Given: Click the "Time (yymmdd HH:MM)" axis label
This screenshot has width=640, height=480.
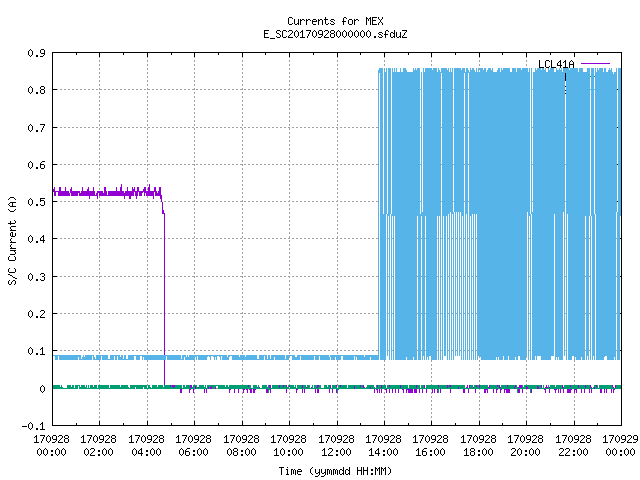Looking at the screenshot, I should [x=335, y=471].
